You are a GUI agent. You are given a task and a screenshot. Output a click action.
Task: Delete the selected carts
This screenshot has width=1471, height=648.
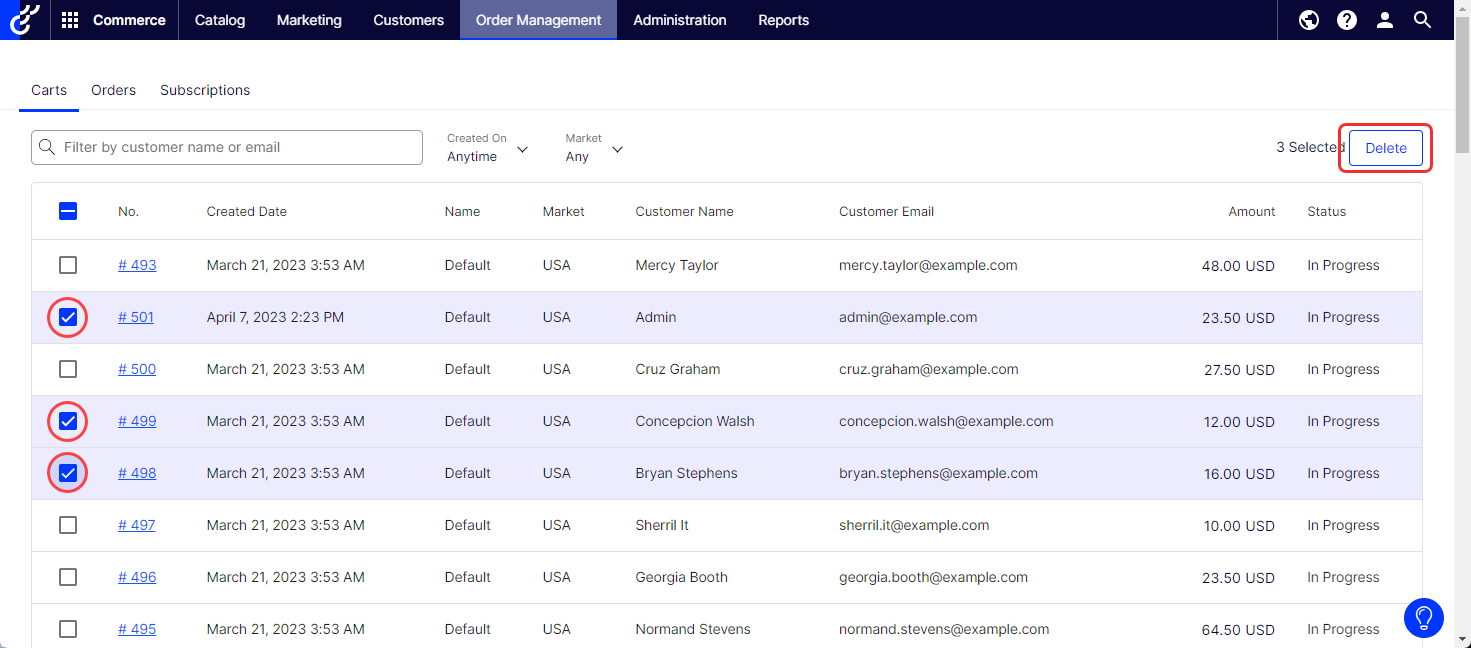[1386, 148]
